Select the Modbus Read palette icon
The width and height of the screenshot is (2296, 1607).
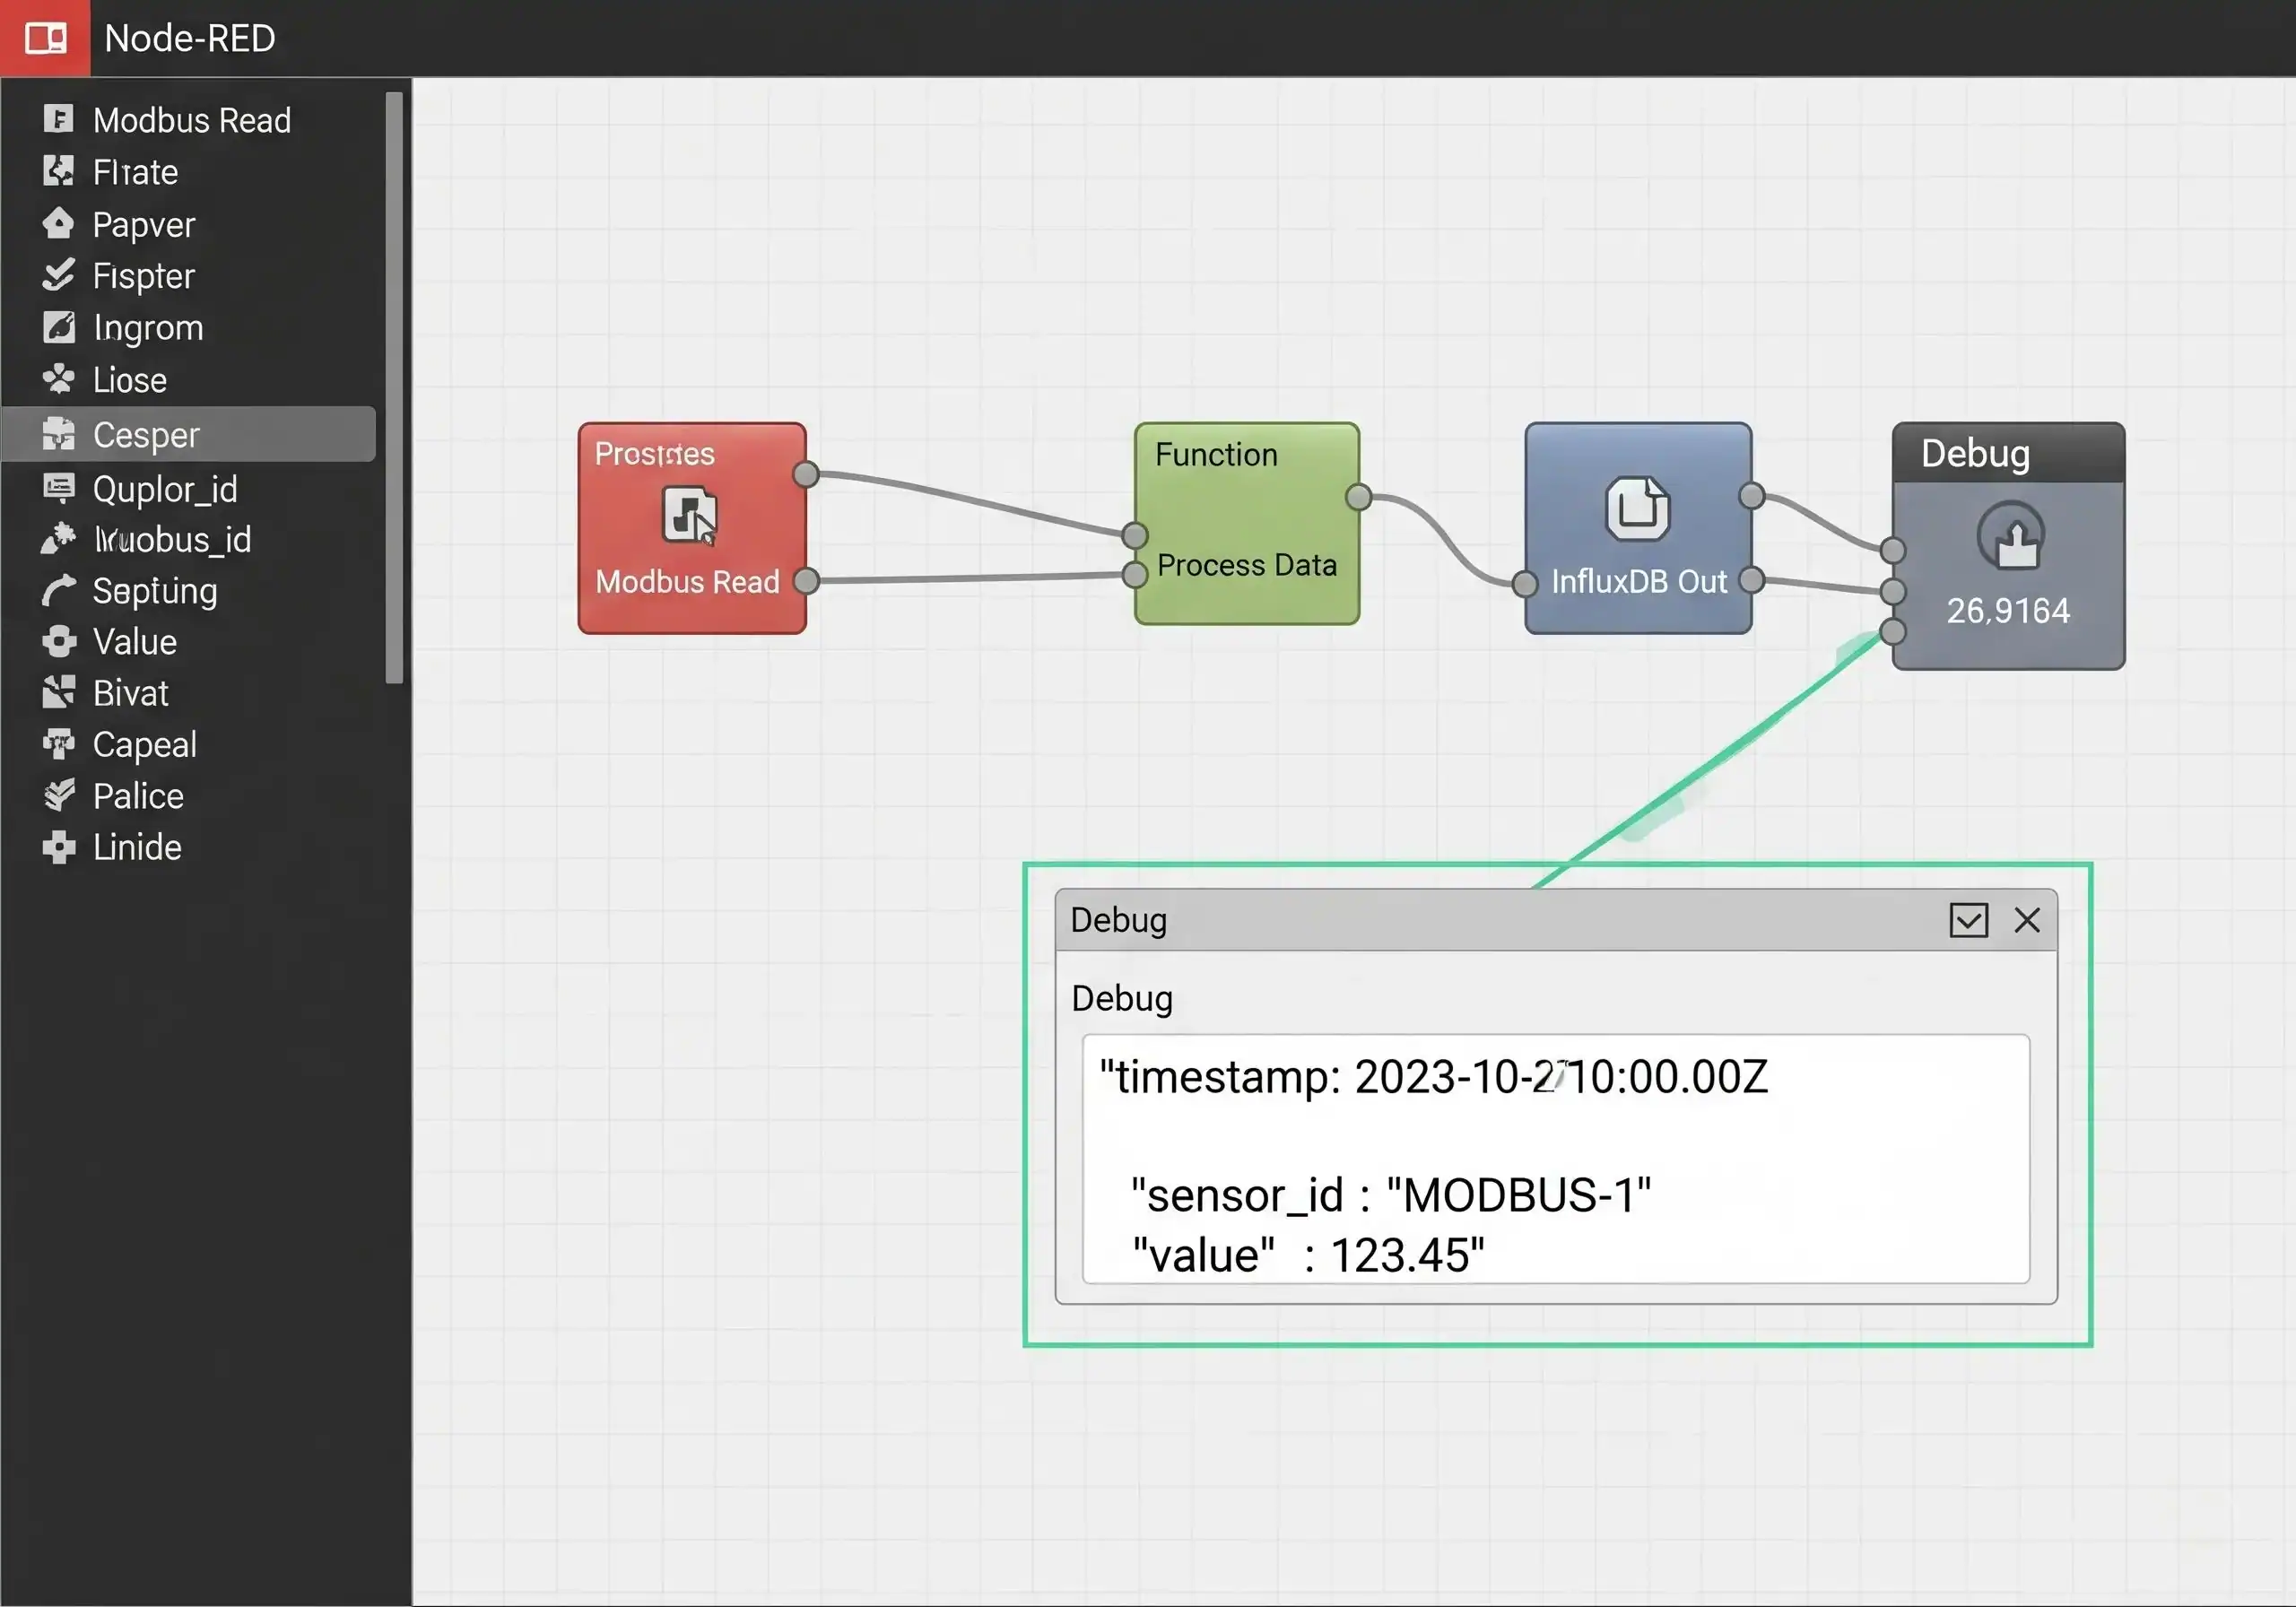pos(58,119)
